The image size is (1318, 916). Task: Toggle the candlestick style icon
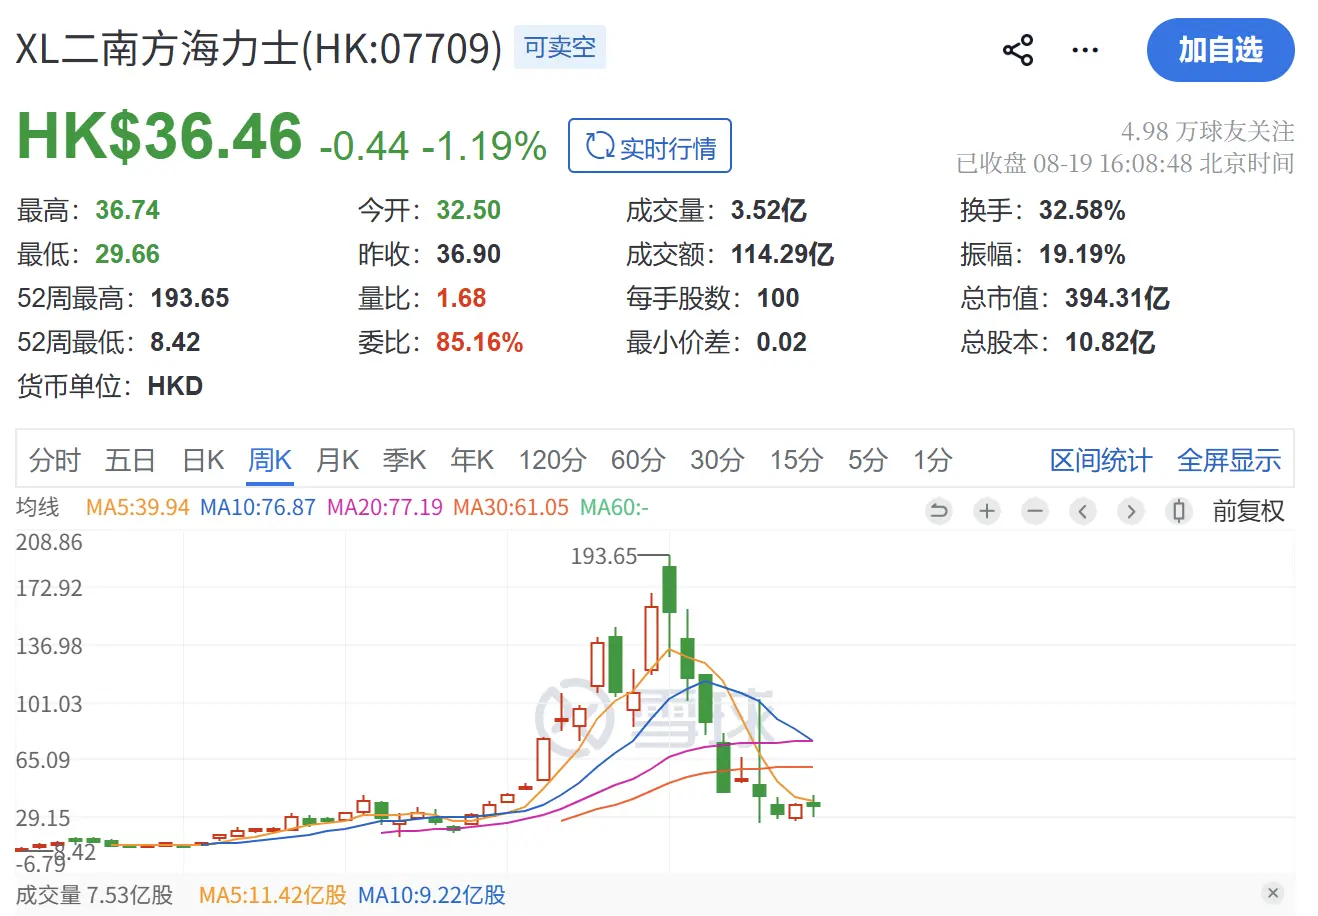1179,511
